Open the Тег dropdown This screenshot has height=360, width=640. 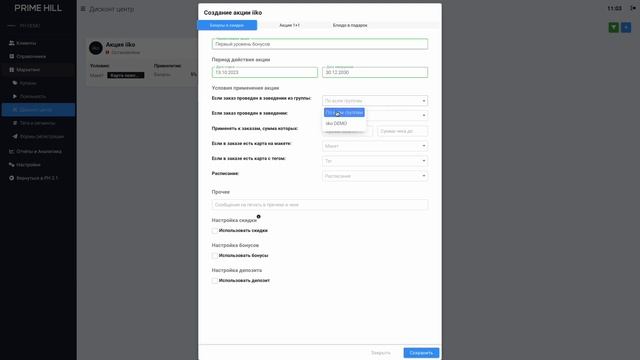[x=375, y=161]
